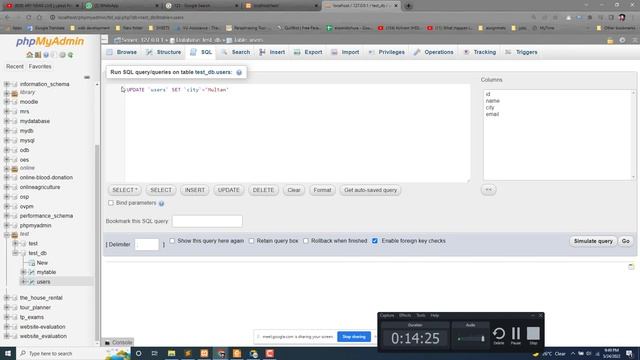Expand the phpmyadmin database node

click(7, 225)
